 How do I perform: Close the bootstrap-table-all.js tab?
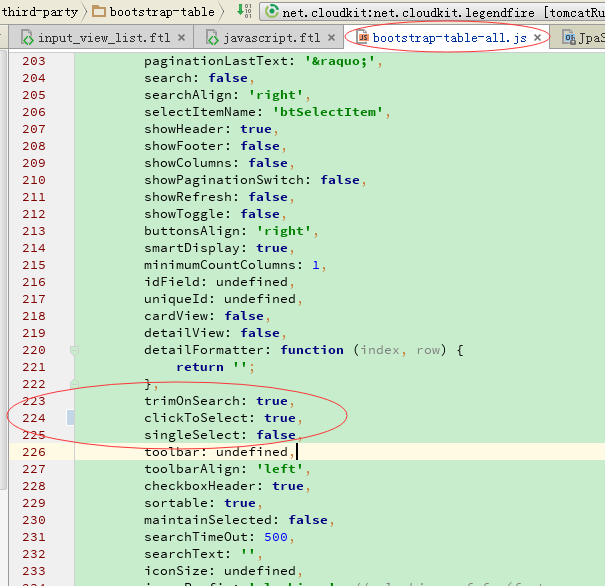[537, 38]
